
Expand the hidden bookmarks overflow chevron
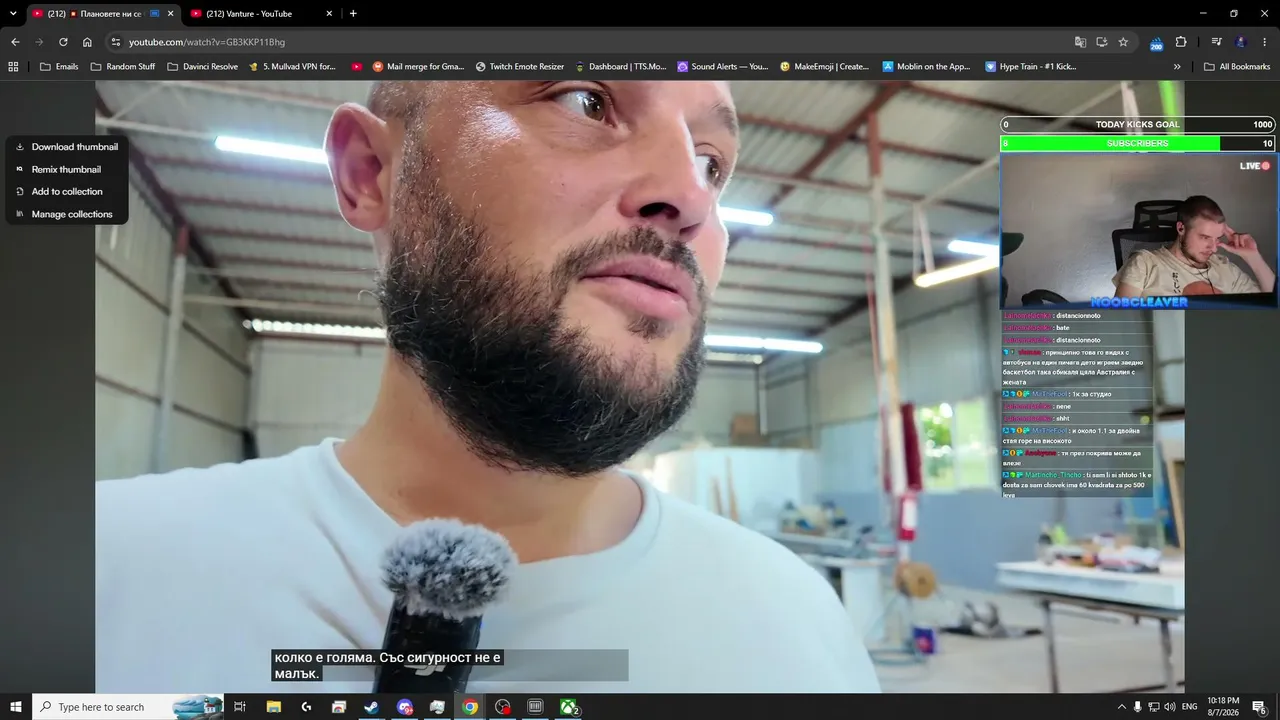1177,67
